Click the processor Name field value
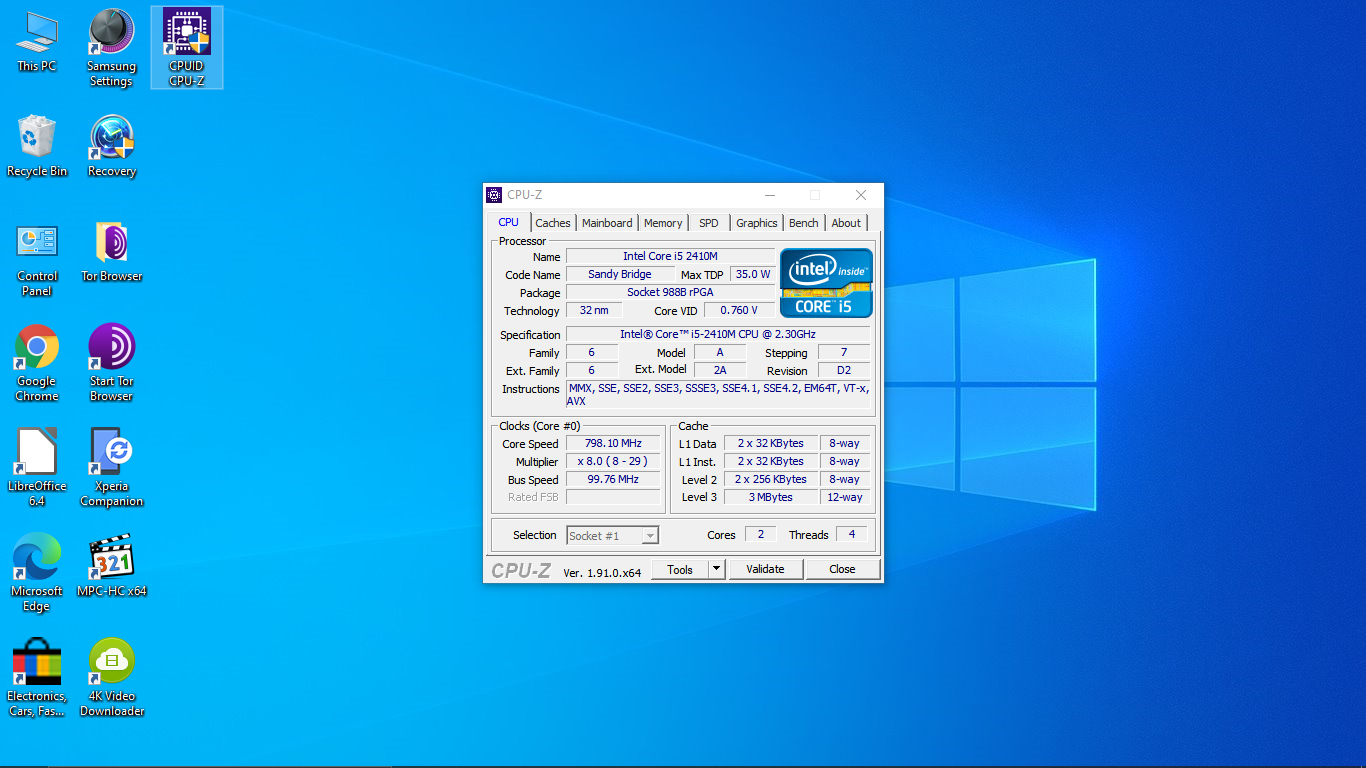The height and width of the screenshot is (768, 1366). click(x=670, y=256)
